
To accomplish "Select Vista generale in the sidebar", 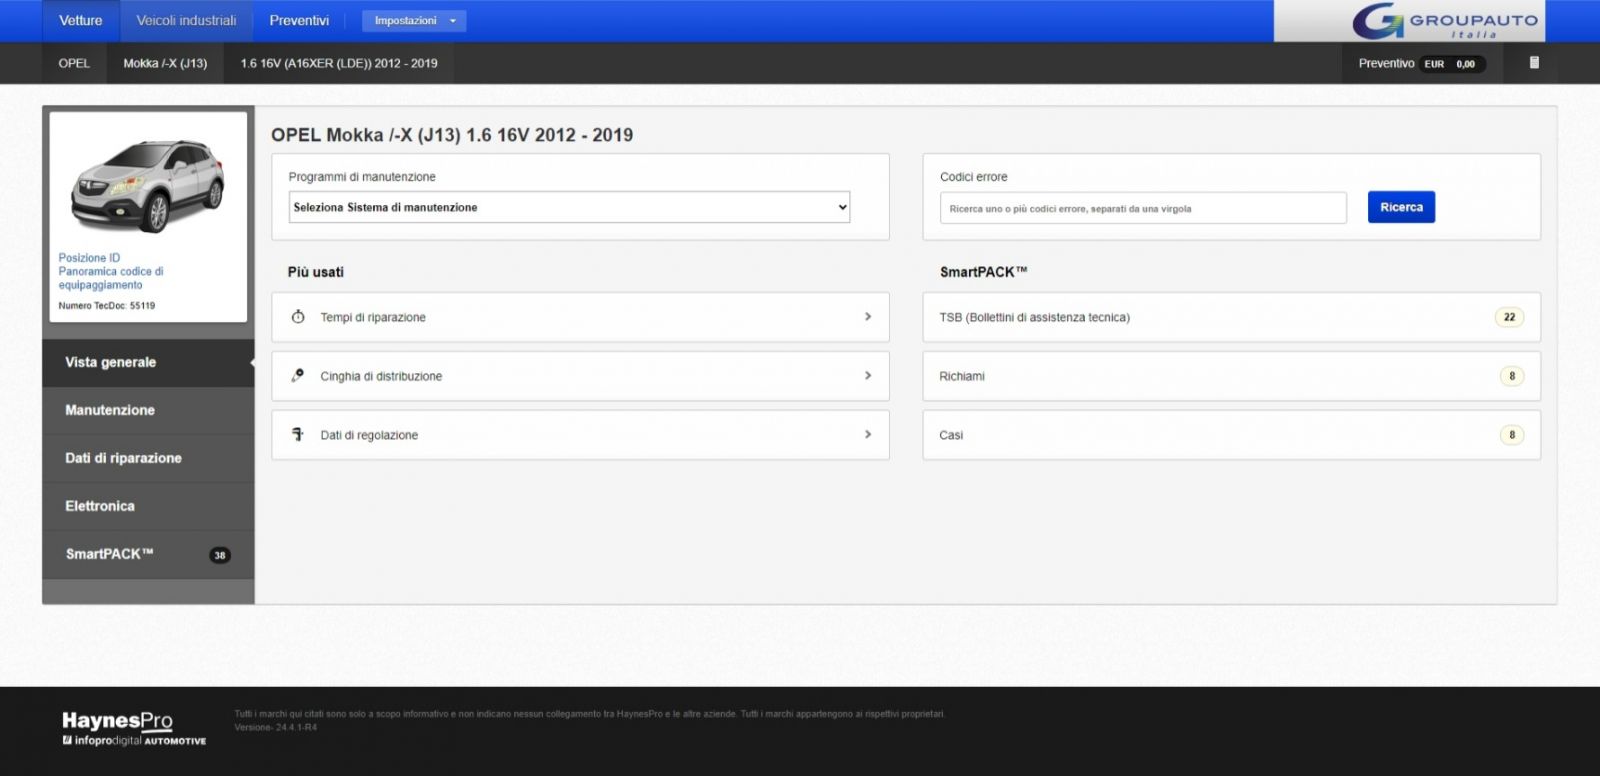I will (148, 363).
